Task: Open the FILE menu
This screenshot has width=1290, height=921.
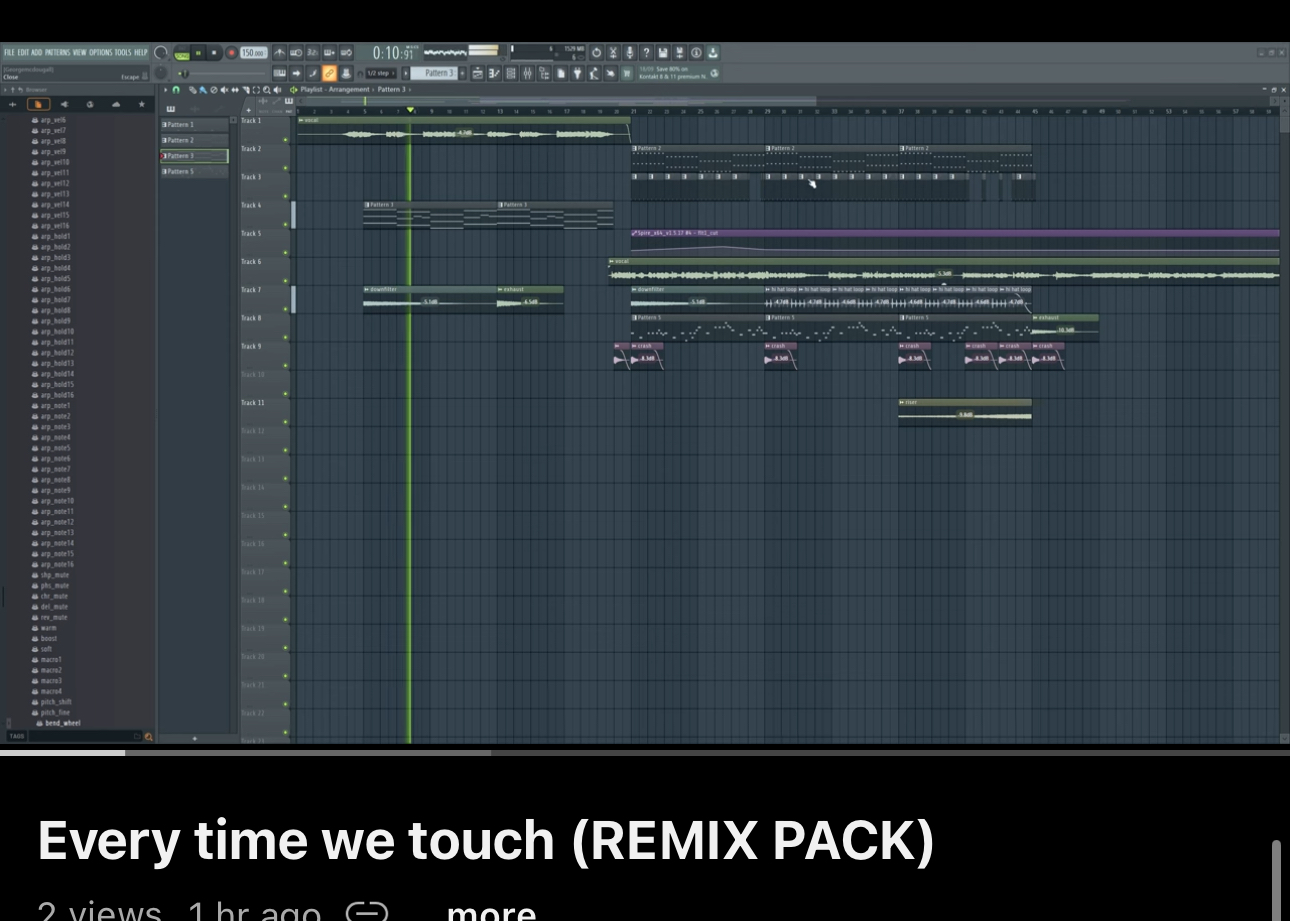Action: pos(9,53)
